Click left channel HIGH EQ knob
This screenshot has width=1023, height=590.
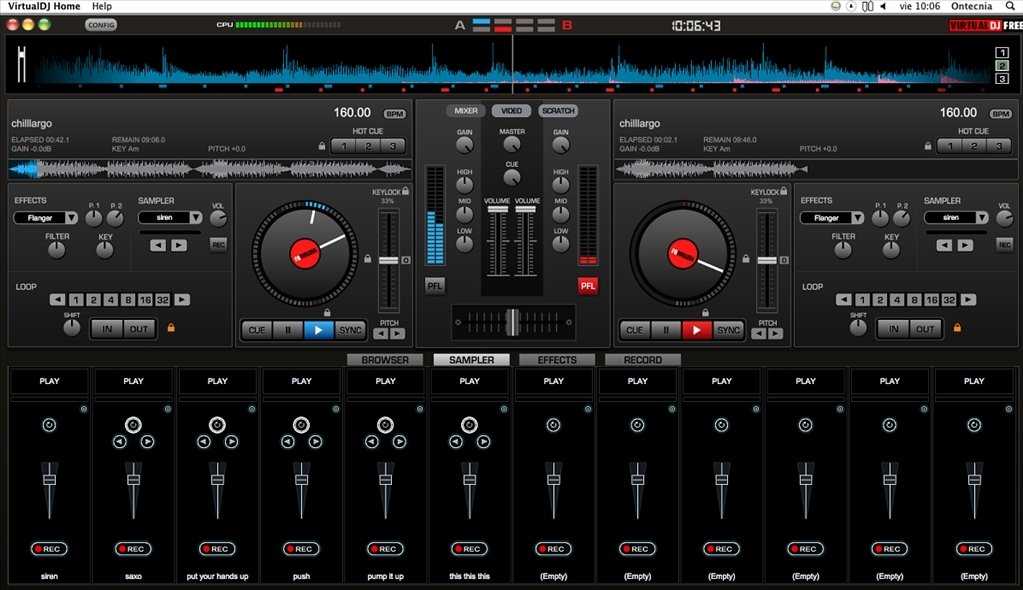[465, 185]
